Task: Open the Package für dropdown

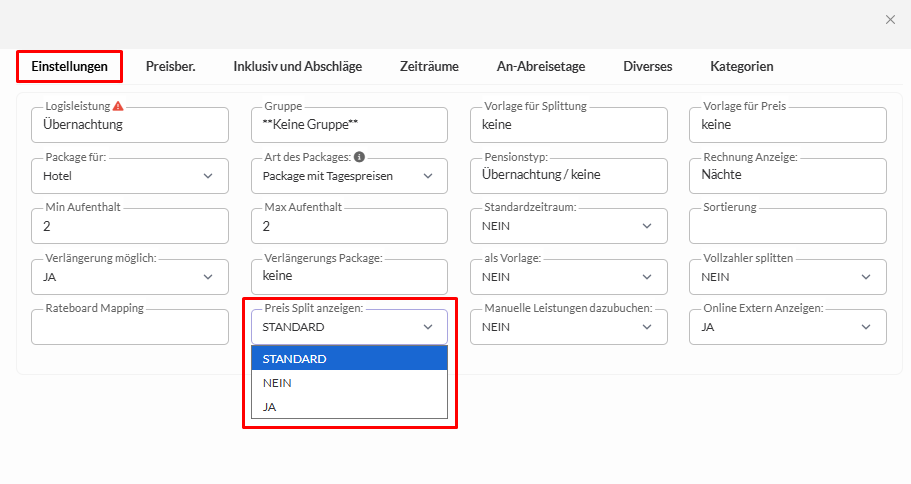Action: 129,176
